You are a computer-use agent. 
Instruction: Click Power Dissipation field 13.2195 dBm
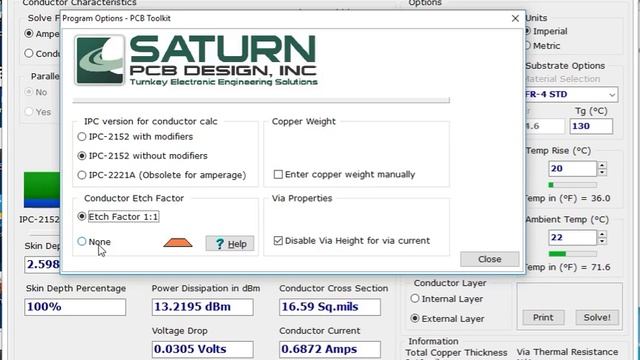(202, 307)
